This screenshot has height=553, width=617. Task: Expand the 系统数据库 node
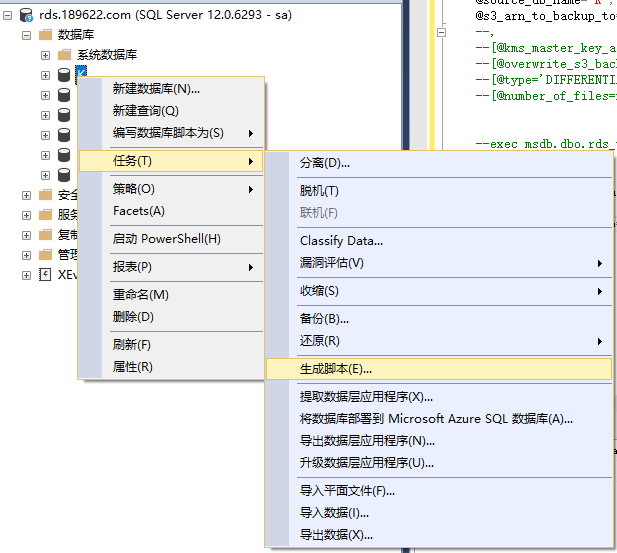coord(45,55)
